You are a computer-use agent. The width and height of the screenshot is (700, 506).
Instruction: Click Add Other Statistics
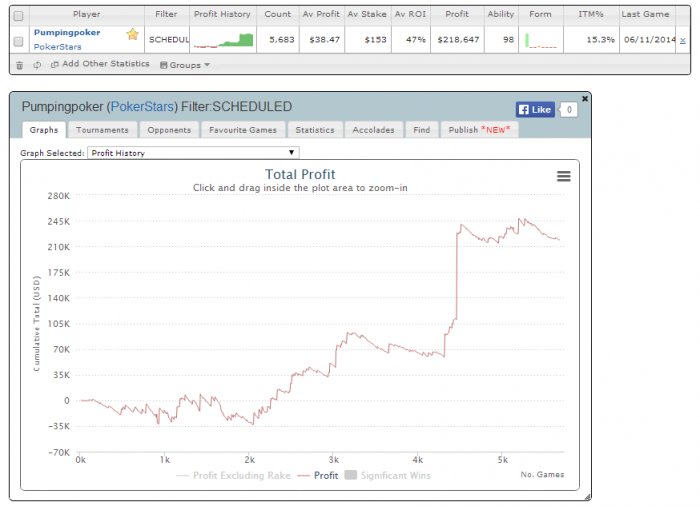click(x=100, y=64)
